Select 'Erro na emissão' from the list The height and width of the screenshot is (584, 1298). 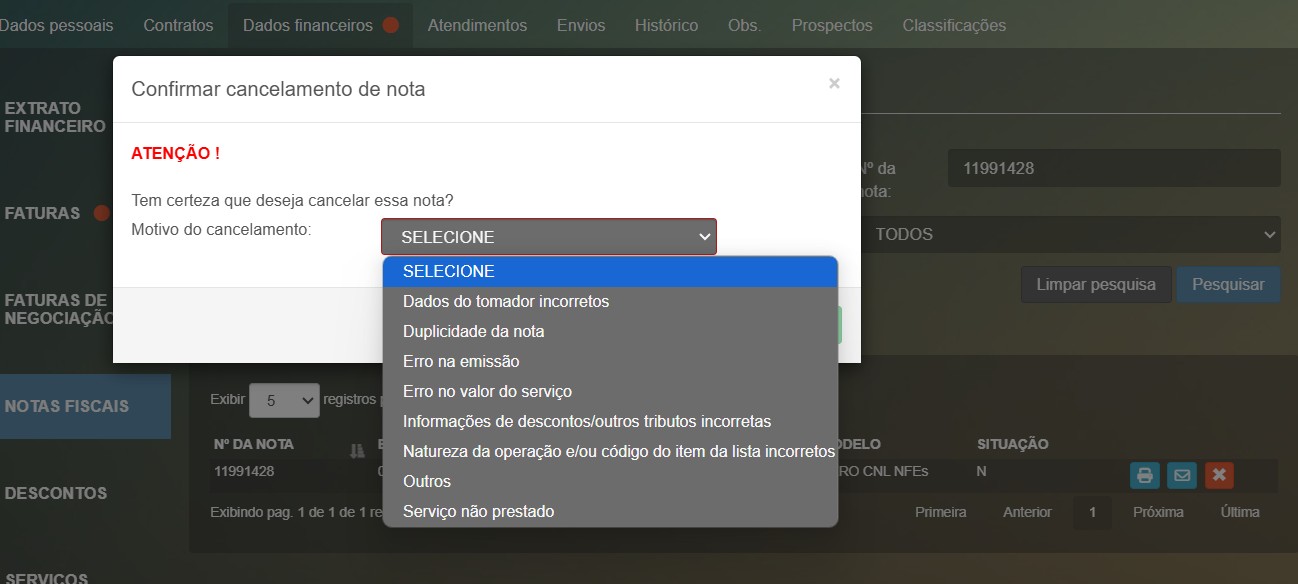(461, 361)
